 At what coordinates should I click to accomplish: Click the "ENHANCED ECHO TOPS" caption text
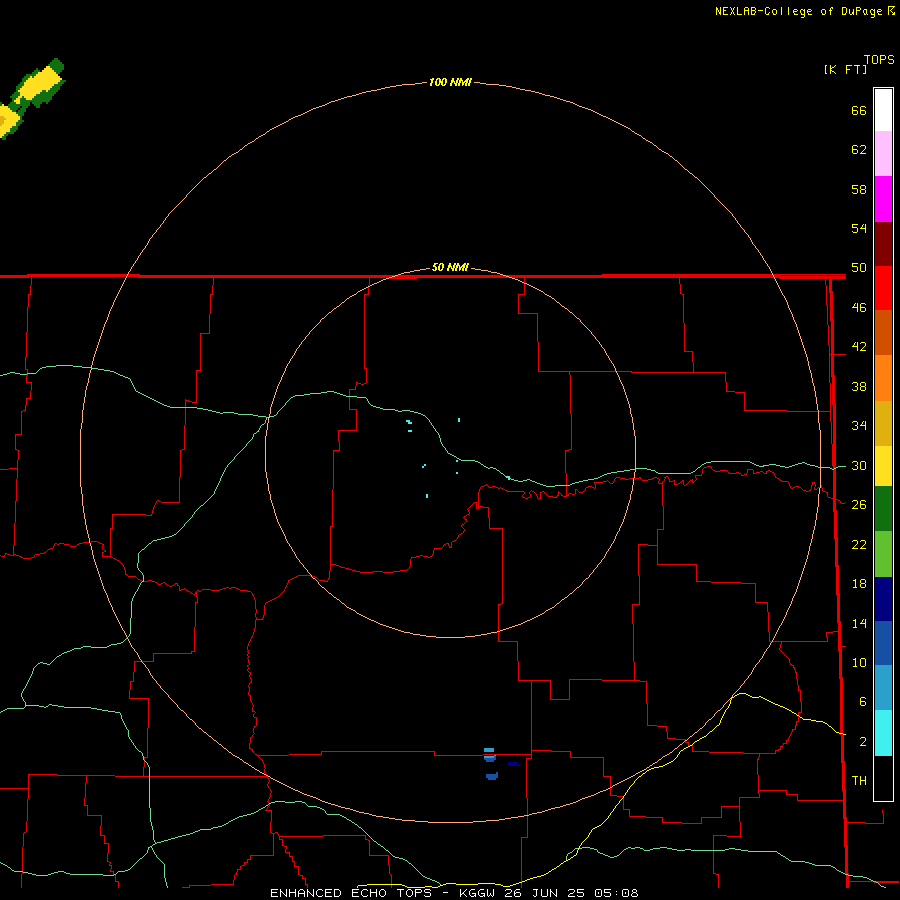(350, 893)
